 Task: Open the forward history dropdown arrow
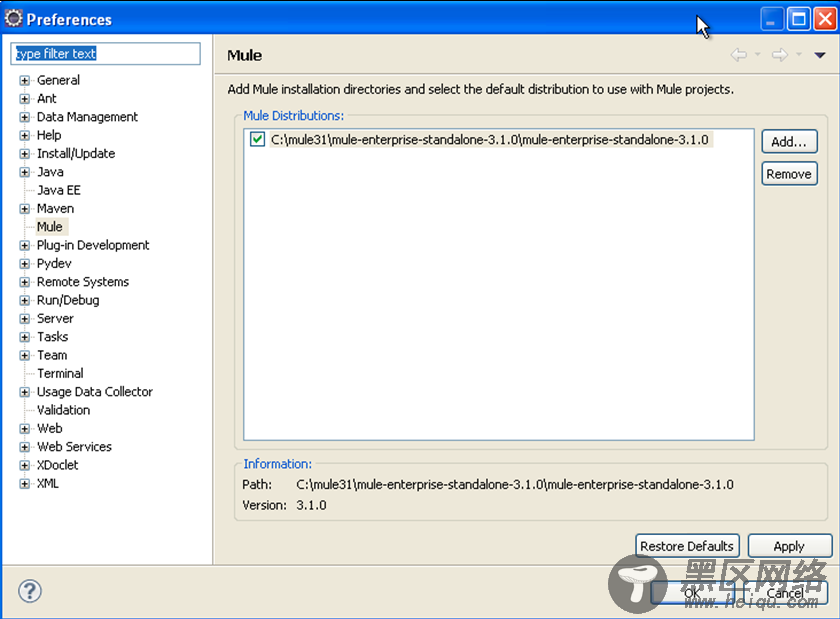tap(798, 54)
